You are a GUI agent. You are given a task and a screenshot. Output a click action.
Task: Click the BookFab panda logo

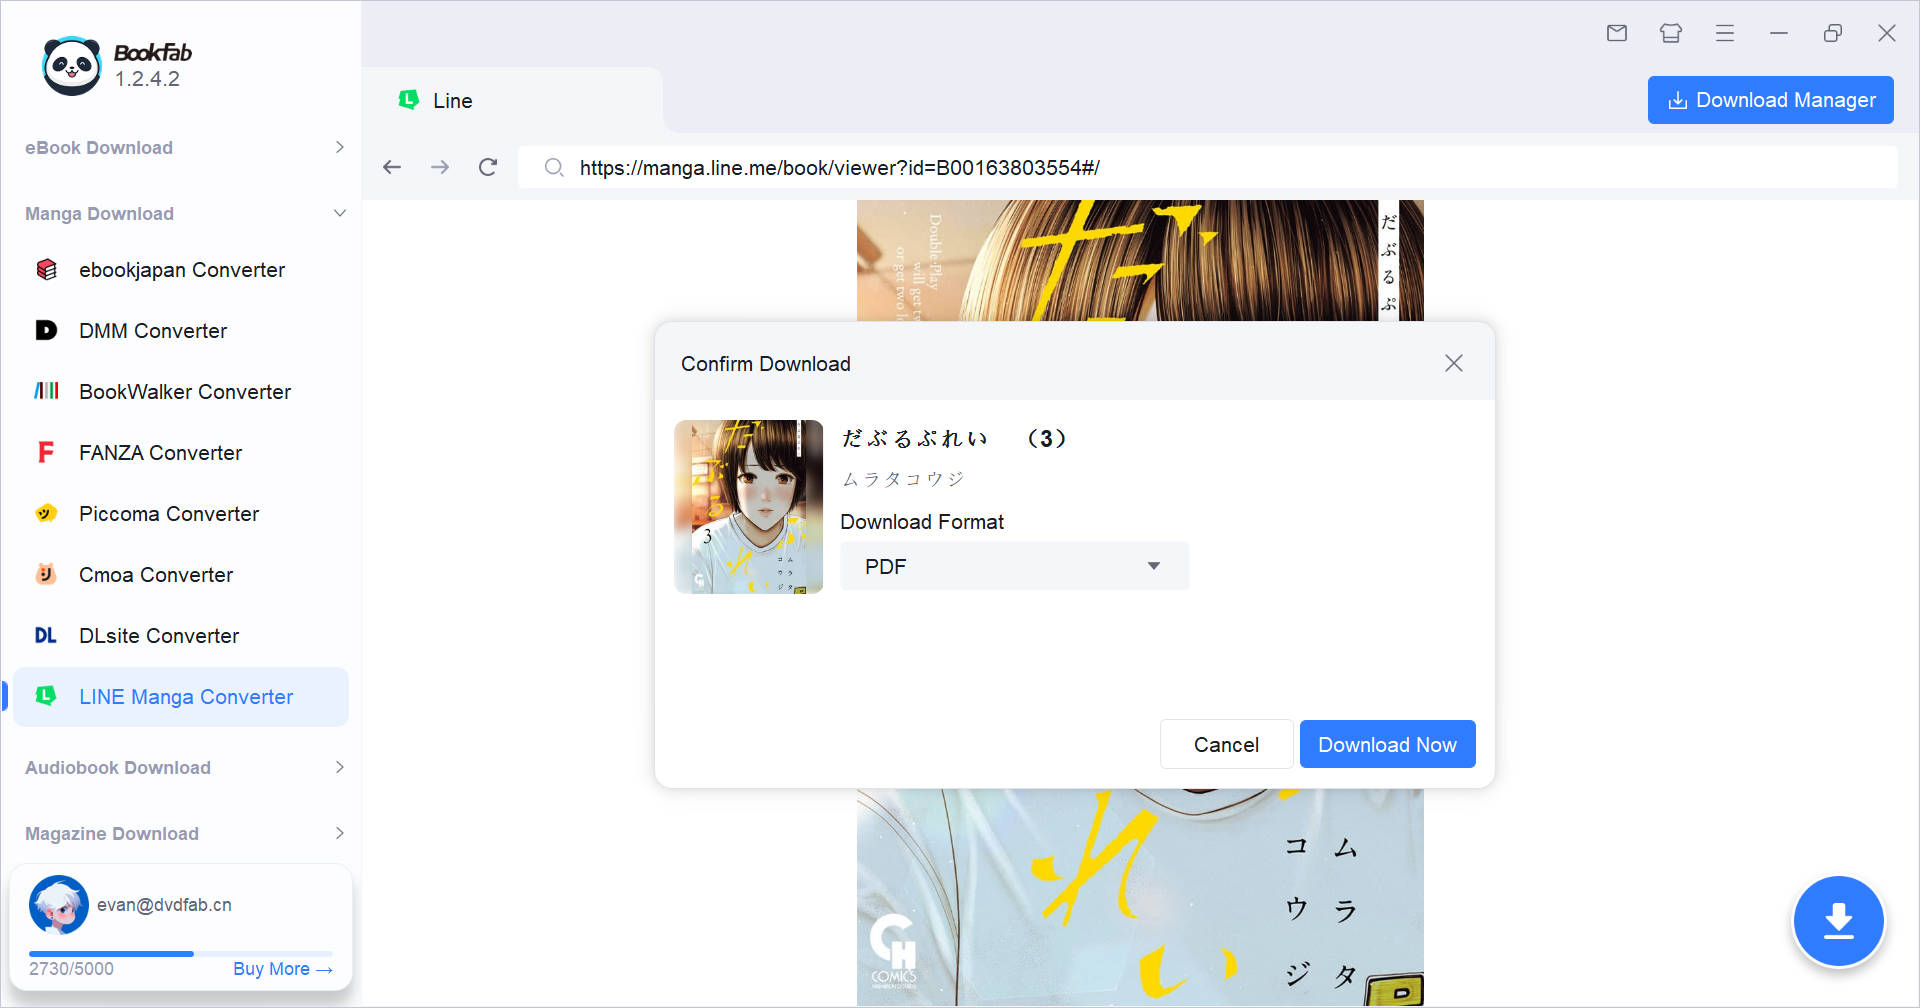point(72,66)
